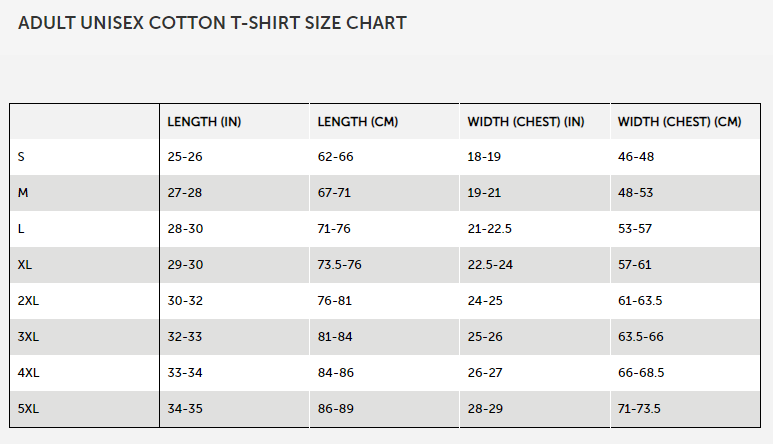This screenshot has height=444, width=773.
Task: Click the WIDTH (CHEST) (IN) header
Action: [x=525, y=122]
